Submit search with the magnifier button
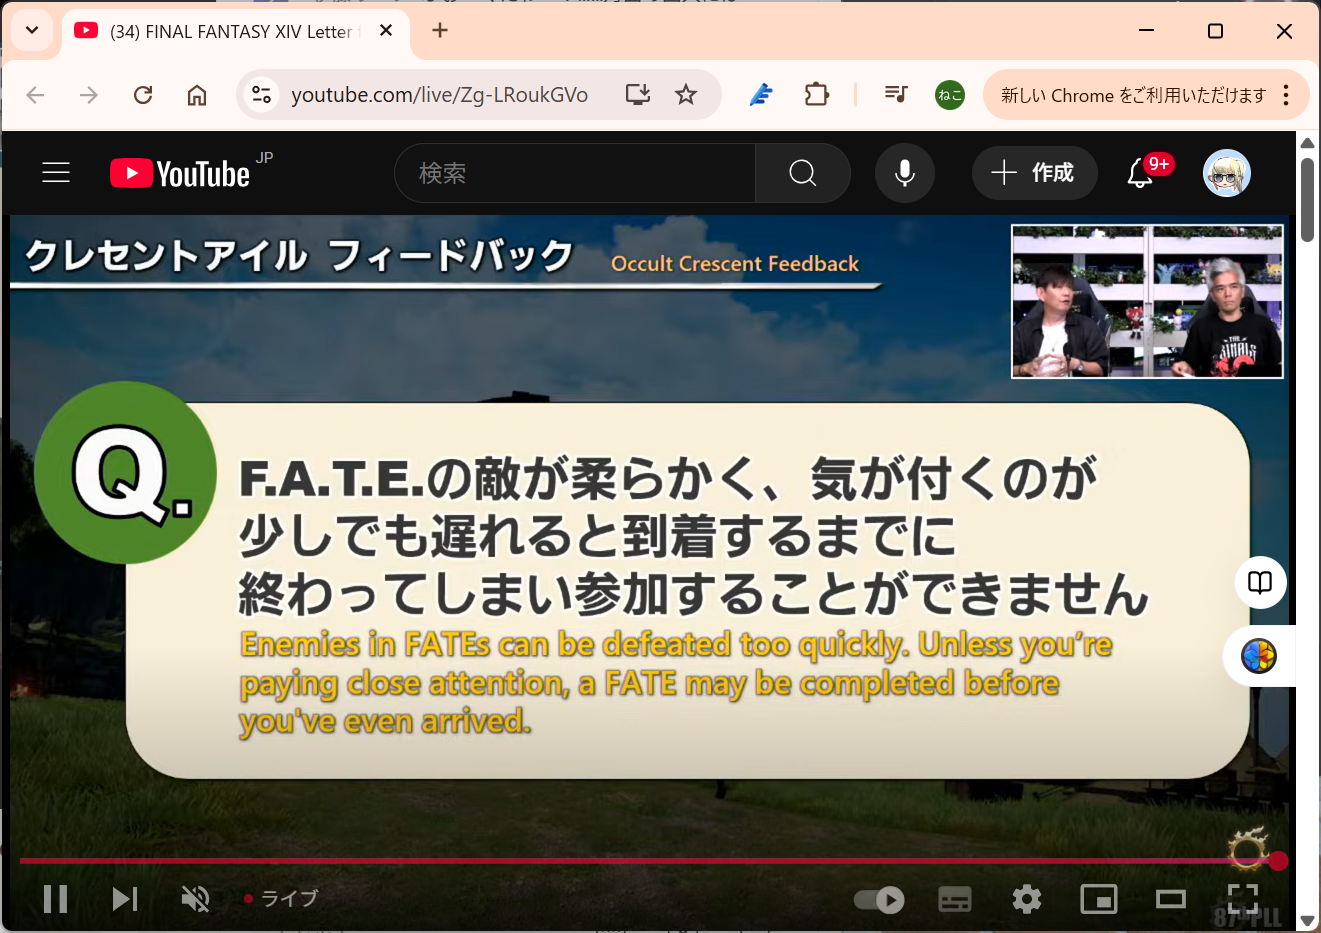1321x933 pixels. click(x=803, y=173)
